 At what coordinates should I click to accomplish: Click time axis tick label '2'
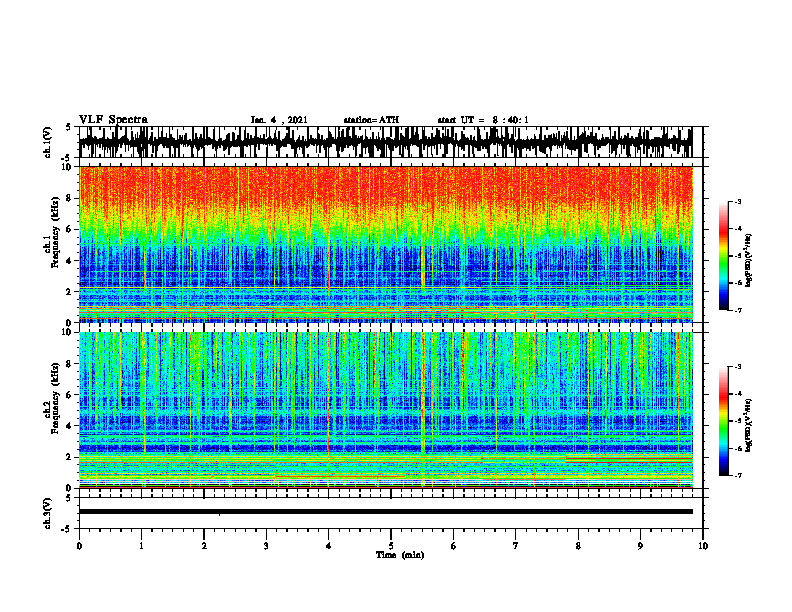(204, 546)
